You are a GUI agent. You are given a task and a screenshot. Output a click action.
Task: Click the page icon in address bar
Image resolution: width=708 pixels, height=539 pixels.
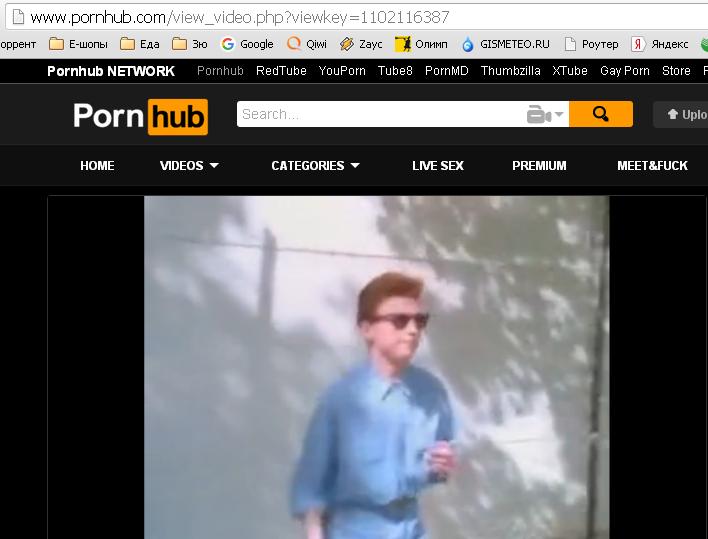(18, 17)
